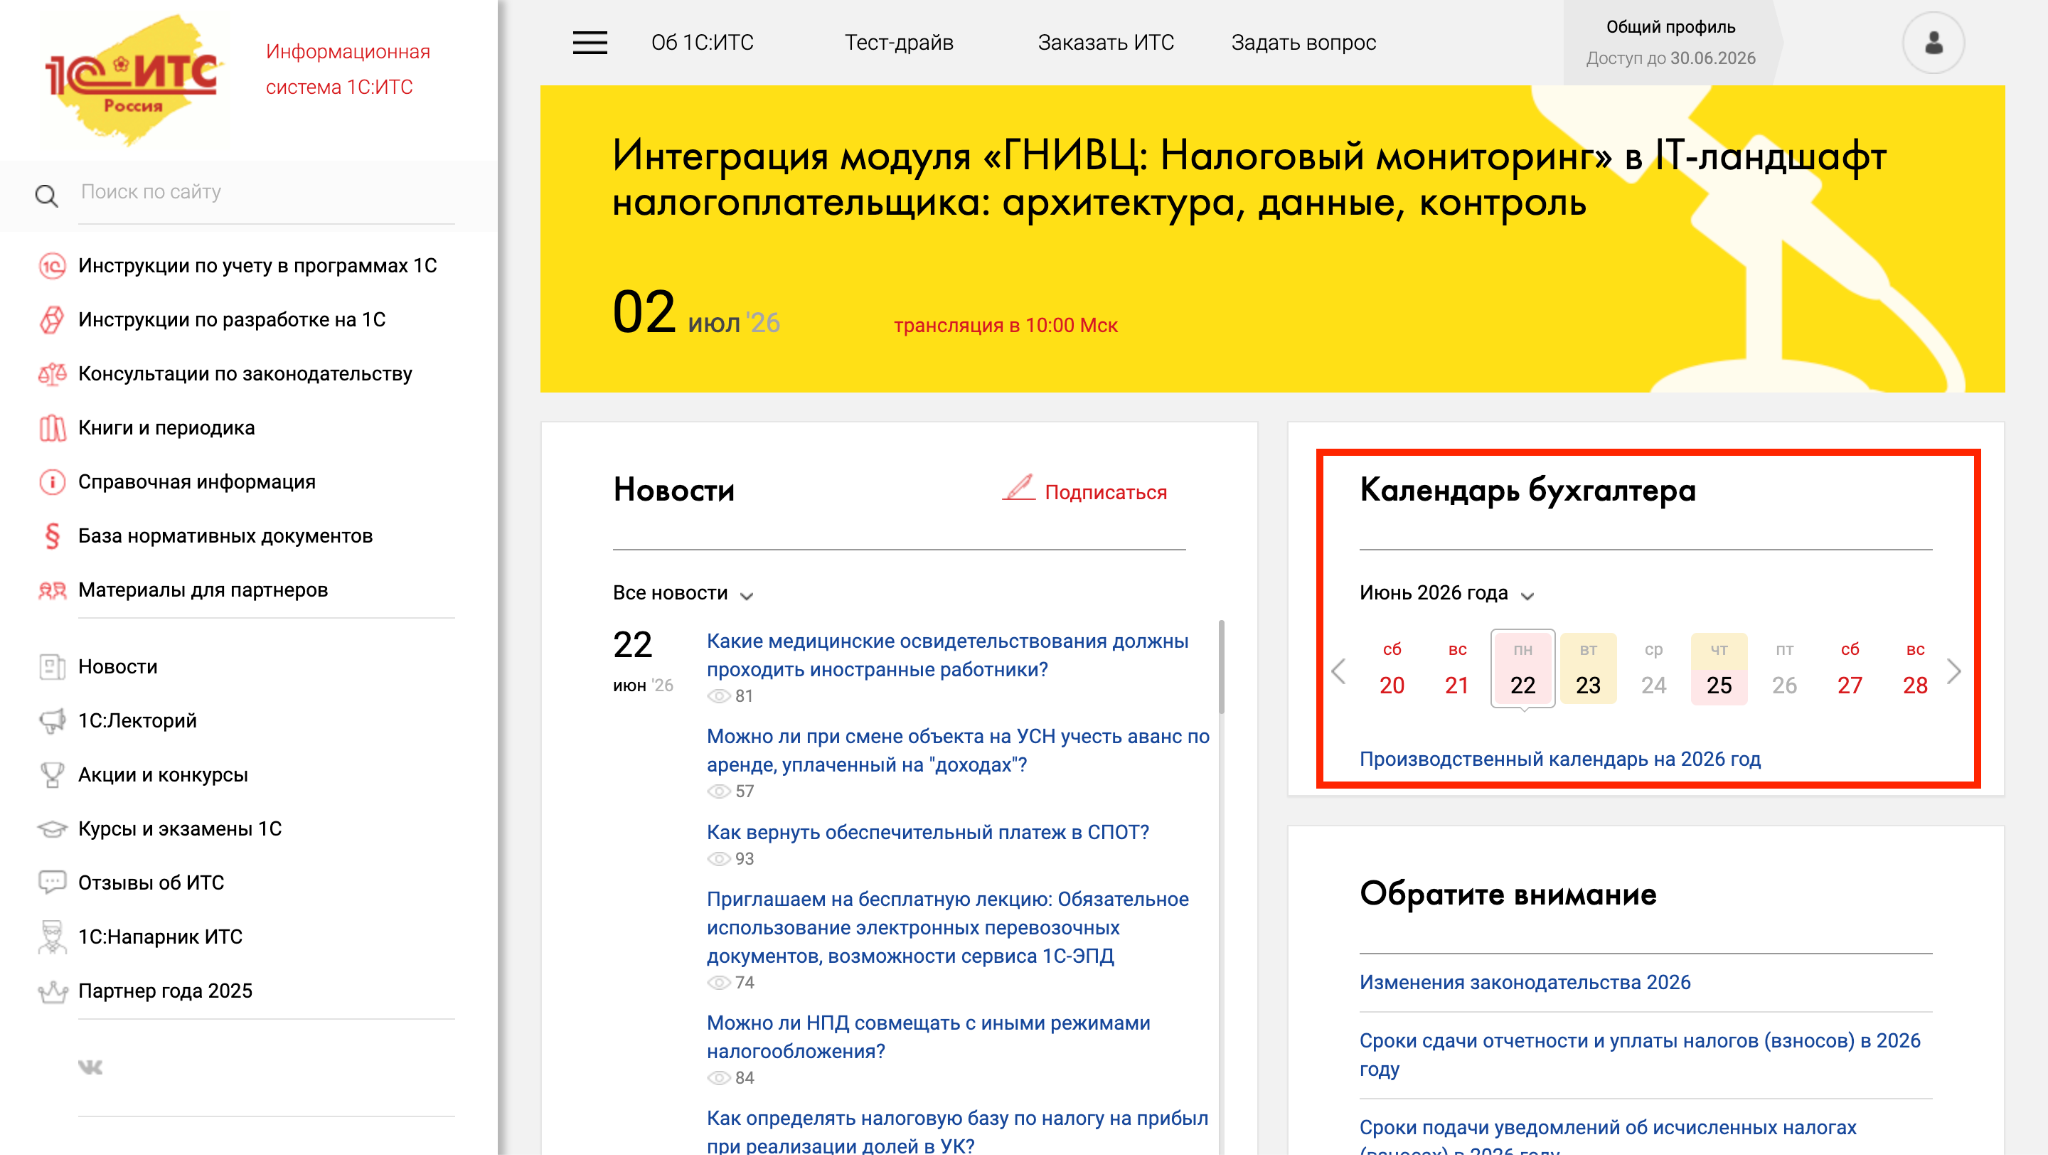This screenshot has width=2048, height=1155.
Task: Open Сроки сдачи отчетности и уплаты налогов
Action: pyautogui.click(x=1640, y=1054)
